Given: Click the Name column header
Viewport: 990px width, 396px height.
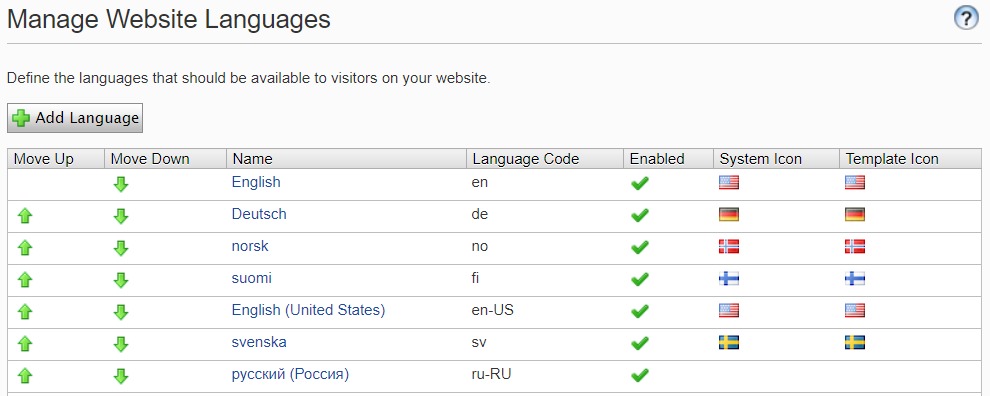Looking at the screenshot, I should point(252,159).
